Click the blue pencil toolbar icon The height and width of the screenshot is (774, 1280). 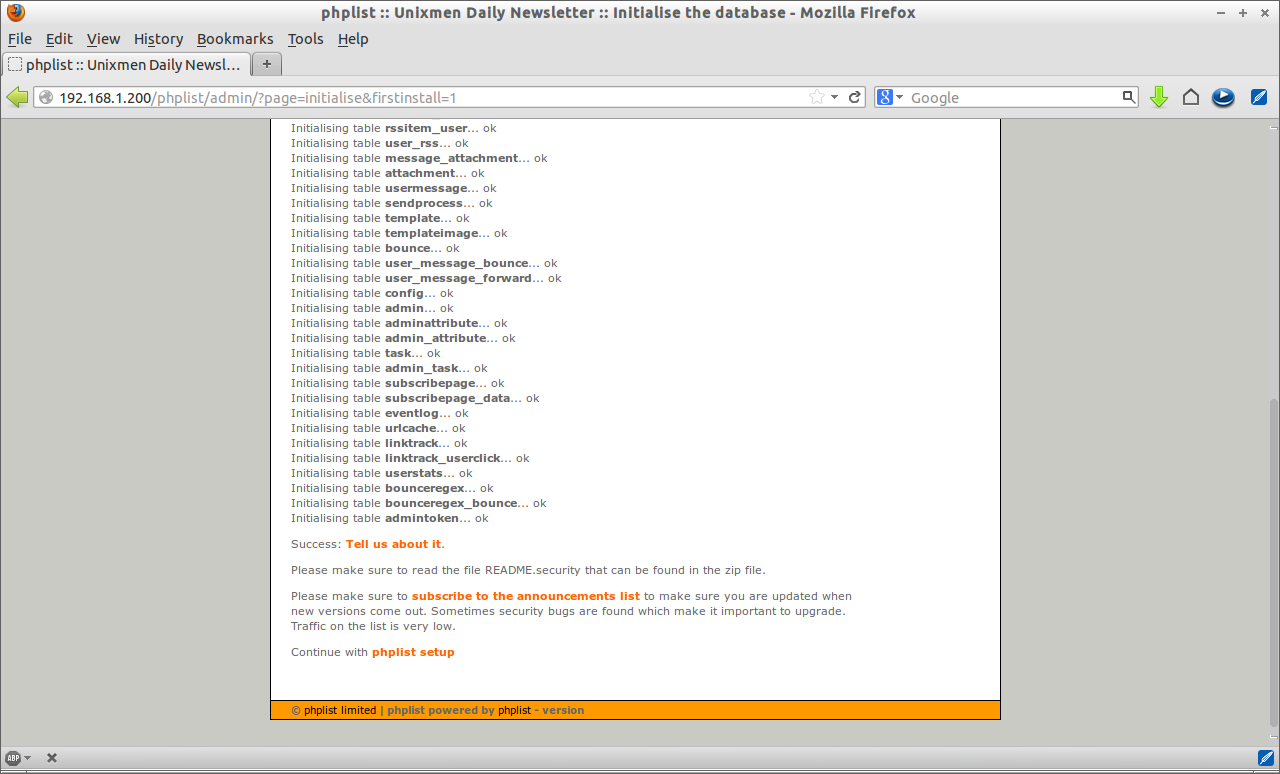click(x=1259, y=97)
